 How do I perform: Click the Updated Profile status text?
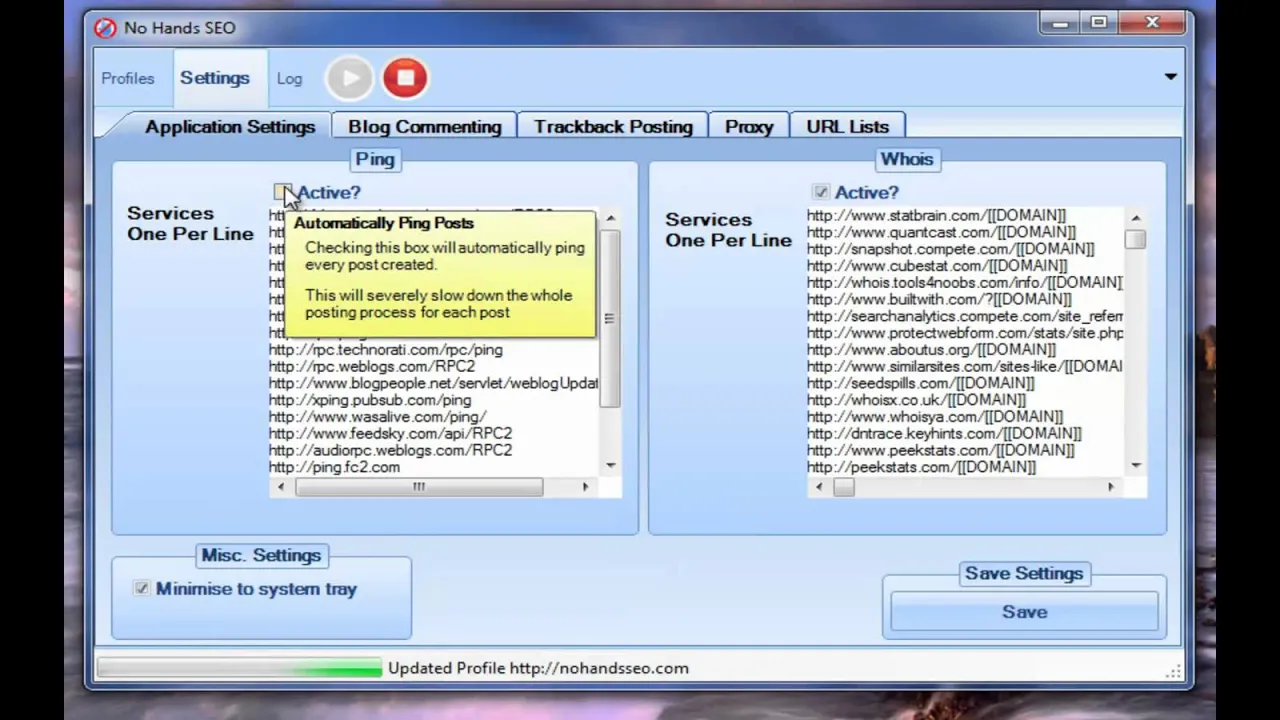[538, 668]
